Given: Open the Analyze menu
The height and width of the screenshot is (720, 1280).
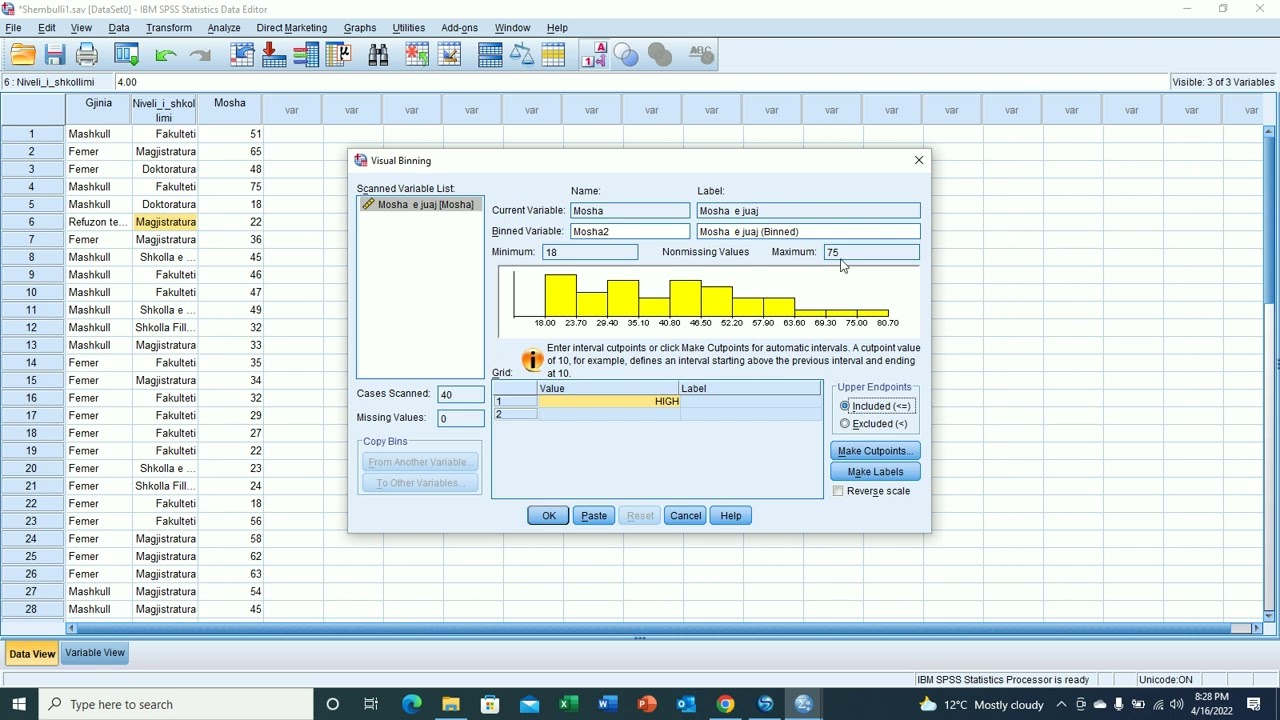Looking at the screenshot, I should [x=224, y=28].
